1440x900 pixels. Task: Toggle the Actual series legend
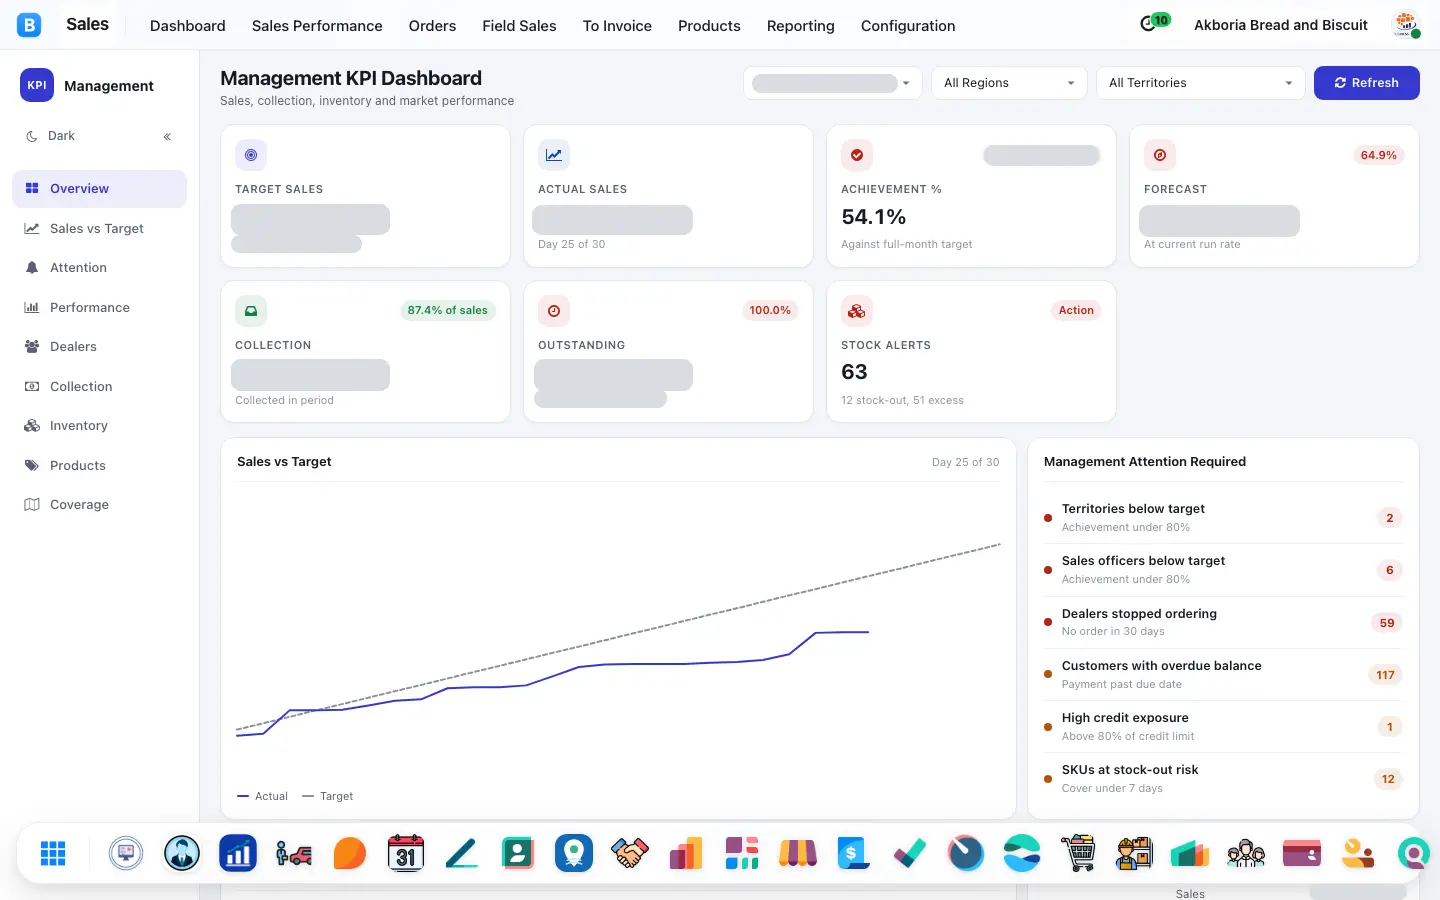pyautogui.click(x=263, y=796)
